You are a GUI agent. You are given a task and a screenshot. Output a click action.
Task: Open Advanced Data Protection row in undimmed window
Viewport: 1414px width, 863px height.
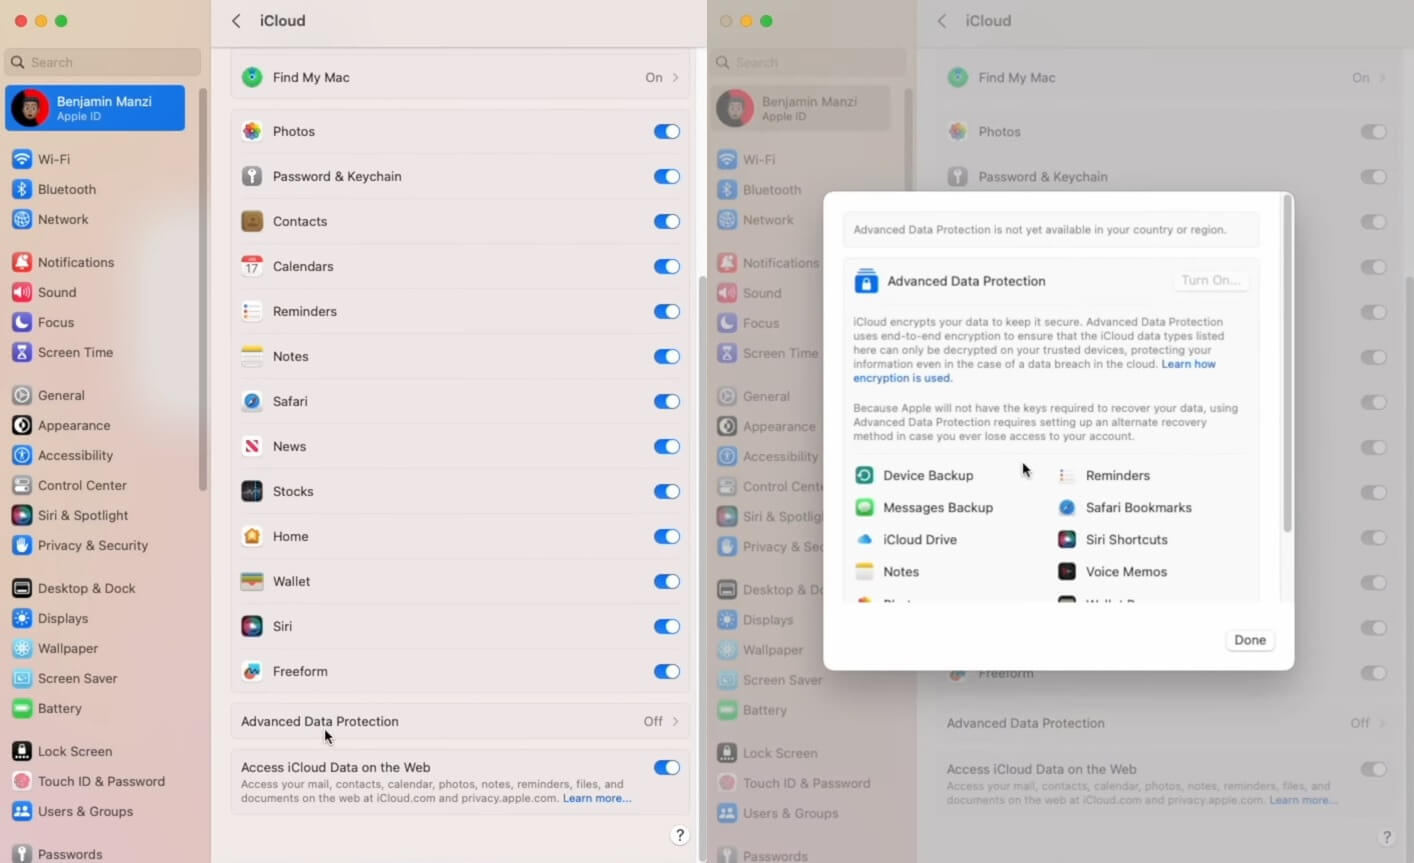[x=460, y=721]
